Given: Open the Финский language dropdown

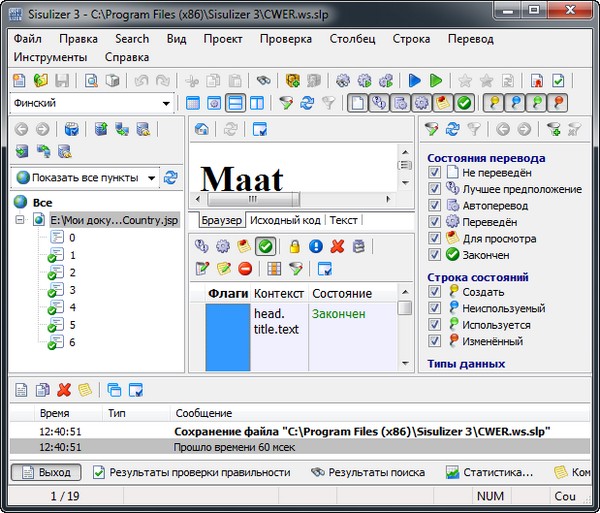Looking at the screenshot, I should [x=166, y=103].
